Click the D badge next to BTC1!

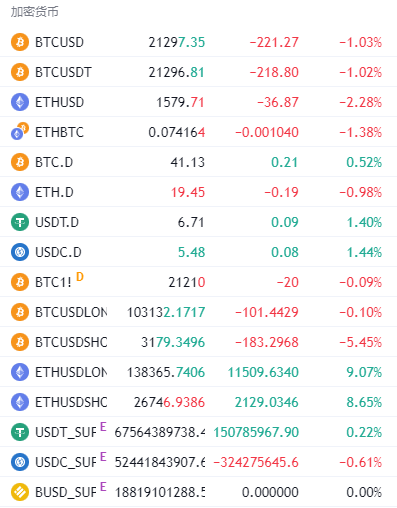[80, 277]
